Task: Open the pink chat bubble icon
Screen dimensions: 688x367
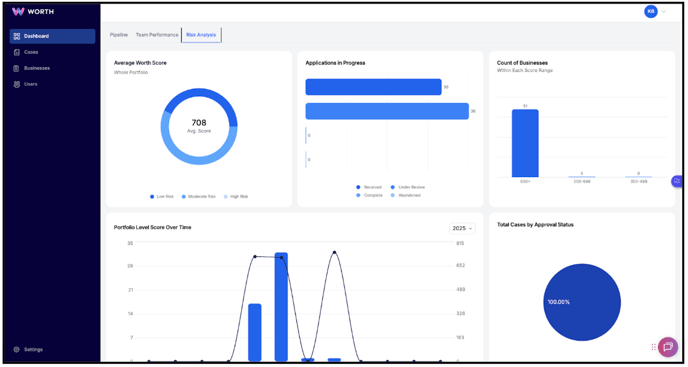Action: click(668, 347)
